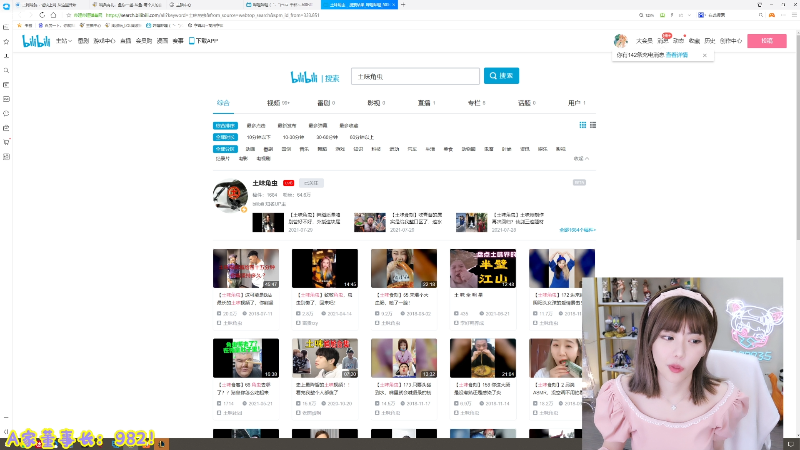
Task: Switch to the 用户 results tab
Action: tap(577, 103)
